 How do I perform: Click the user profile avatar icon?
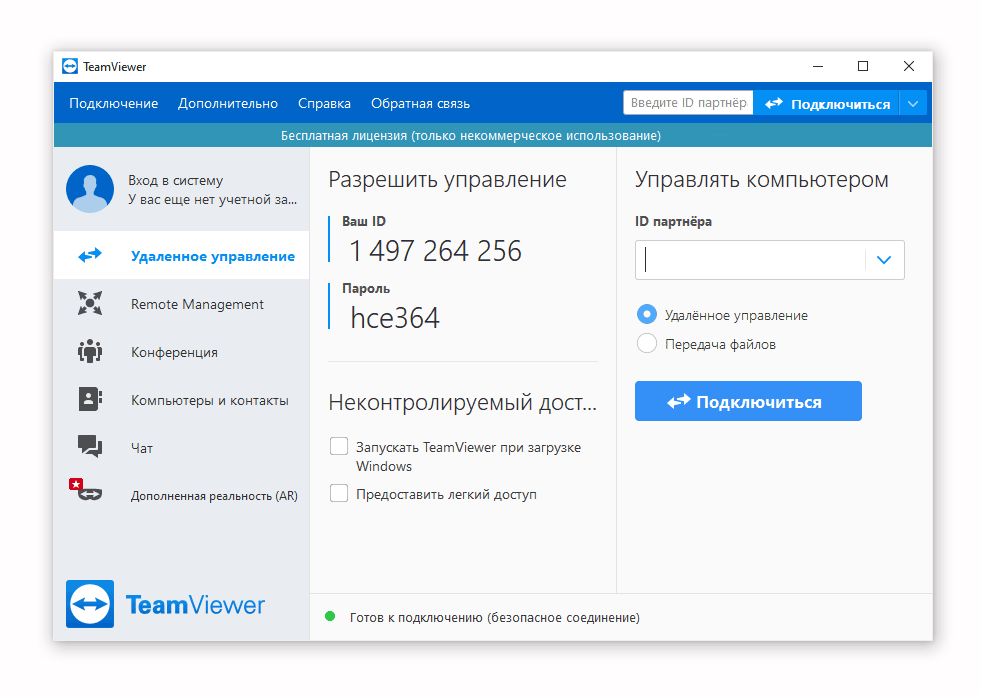90,189
